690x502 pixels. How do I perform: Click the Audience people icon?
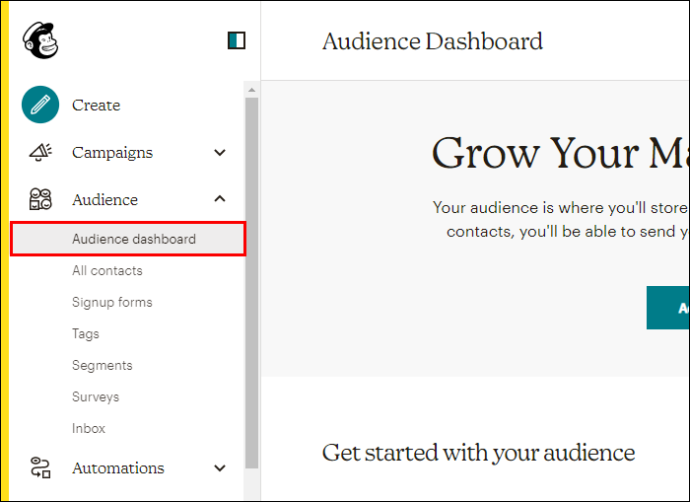click(40, 199)
